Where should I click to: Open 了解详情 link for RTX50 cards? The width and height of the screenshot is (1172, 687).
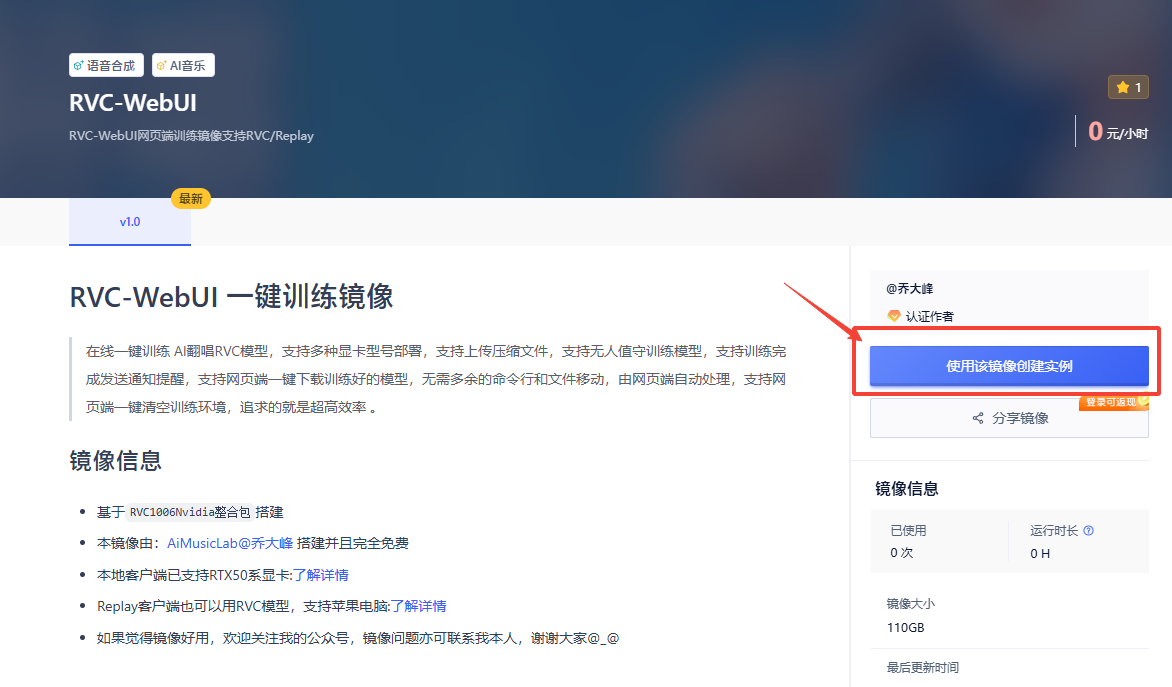pyautogui.click(x=321, y=575)
